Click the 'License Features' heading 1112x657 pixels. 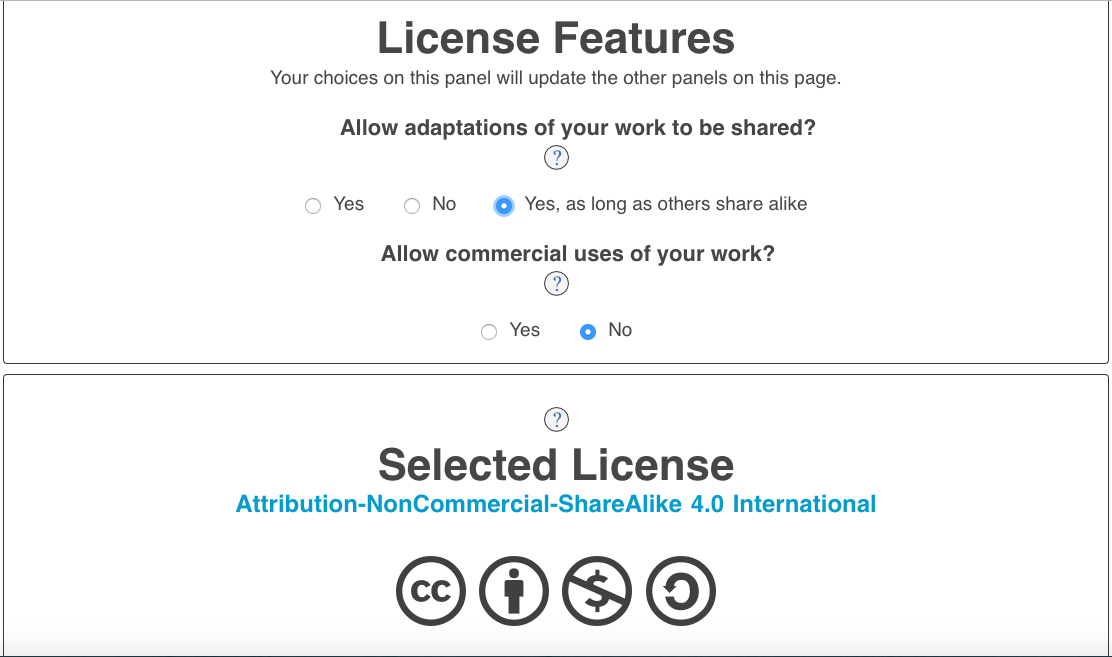pos(556,38)
